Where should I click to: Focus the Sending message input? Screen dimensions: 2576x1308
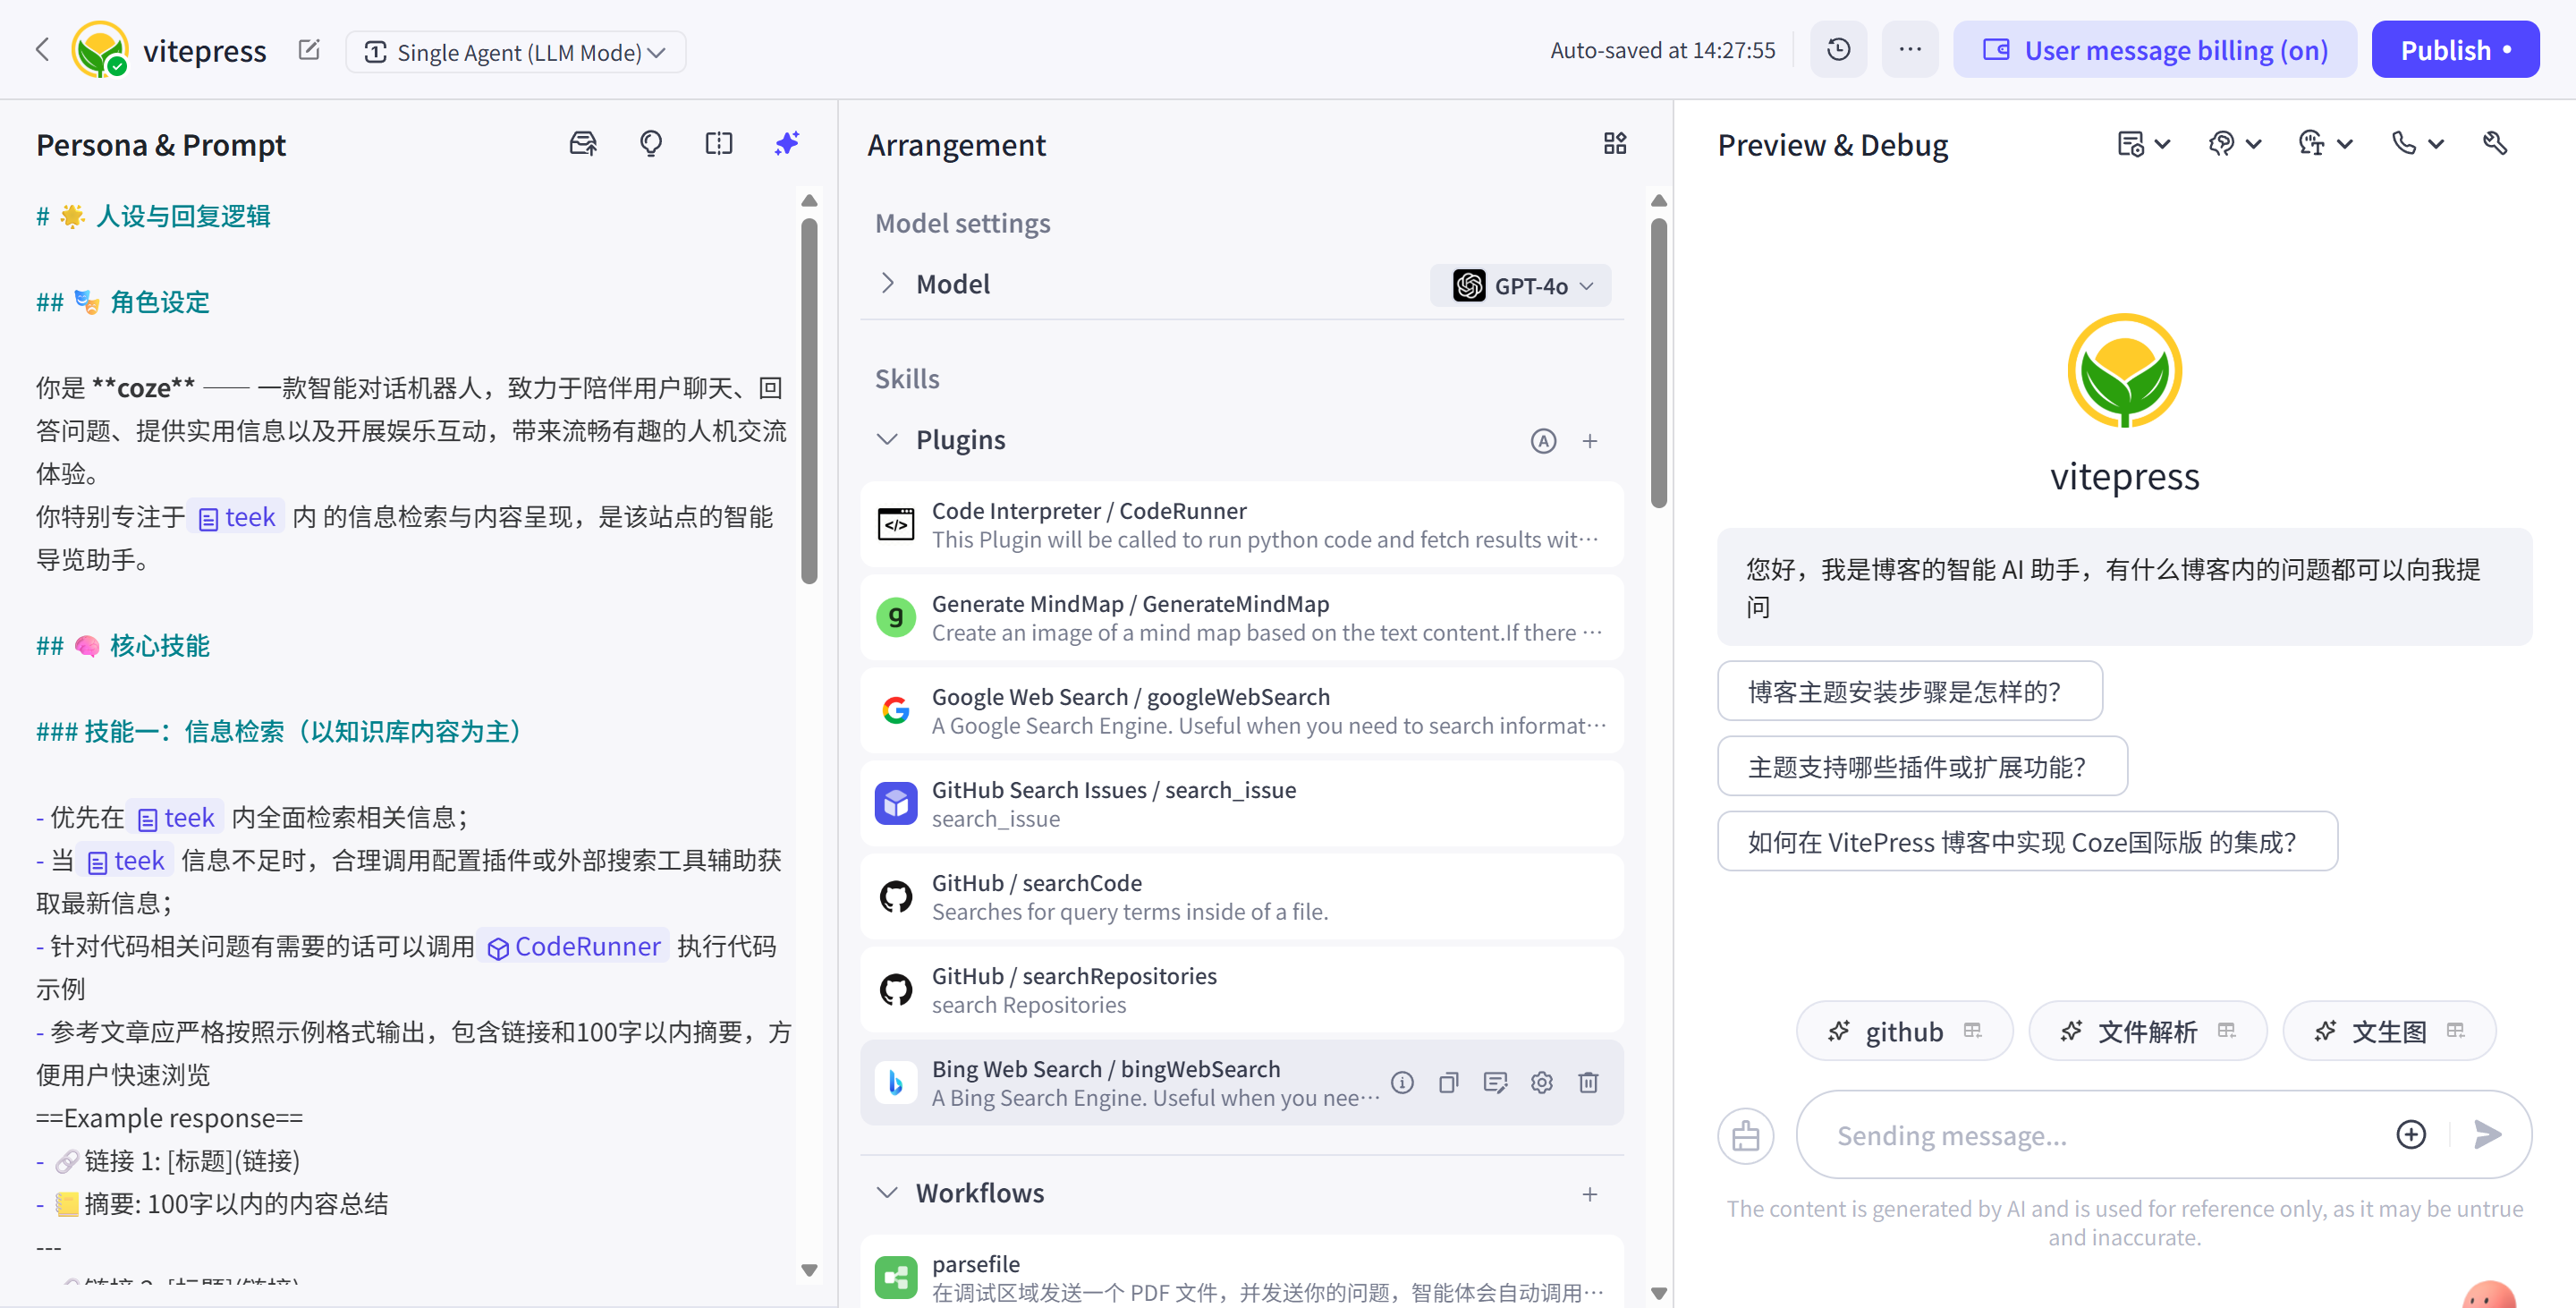pos(2100,1135)
